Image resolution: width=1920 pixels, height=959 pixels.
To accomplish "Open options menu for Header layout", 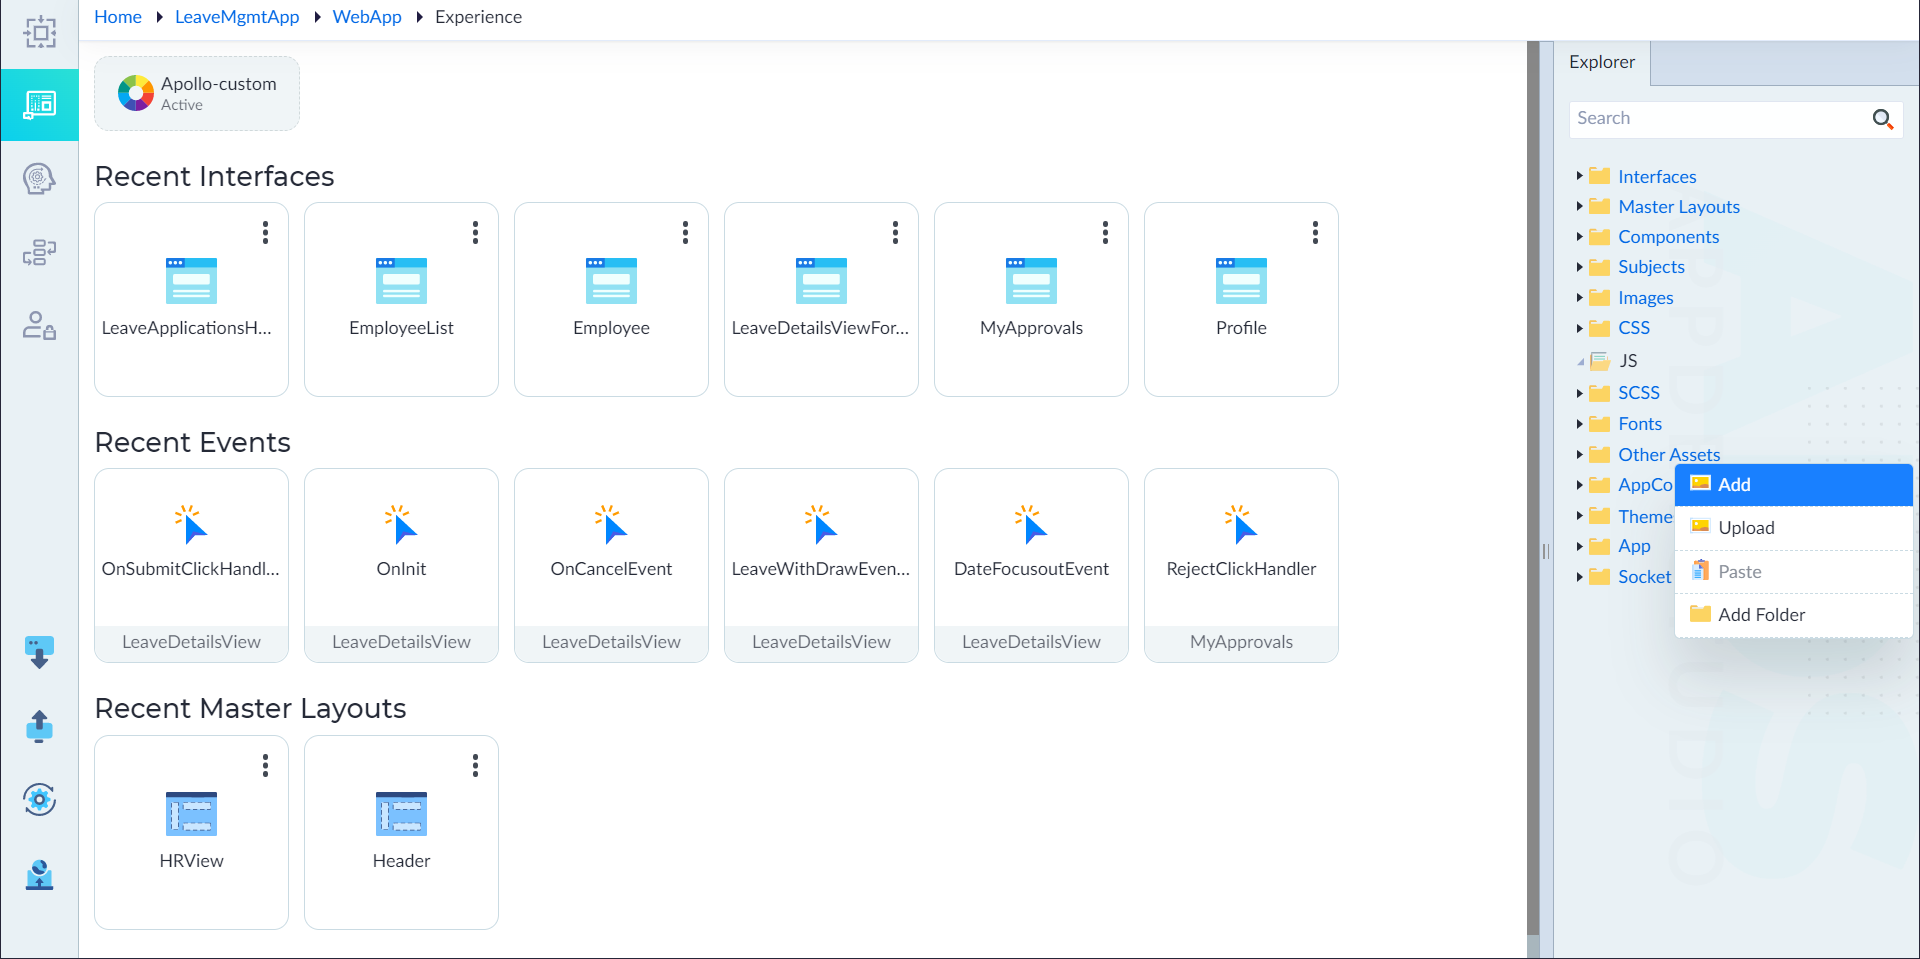I will coord(475,766).
